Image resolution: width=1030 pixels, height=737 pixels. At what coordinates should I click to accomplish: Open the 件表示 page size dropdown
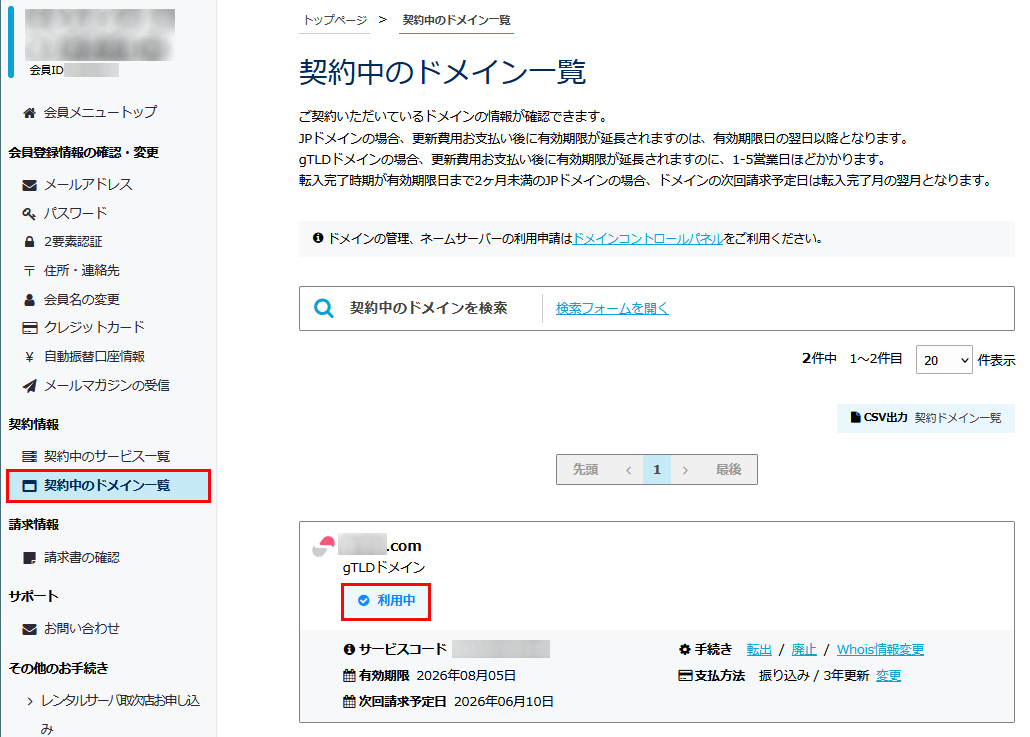[943, 360]
